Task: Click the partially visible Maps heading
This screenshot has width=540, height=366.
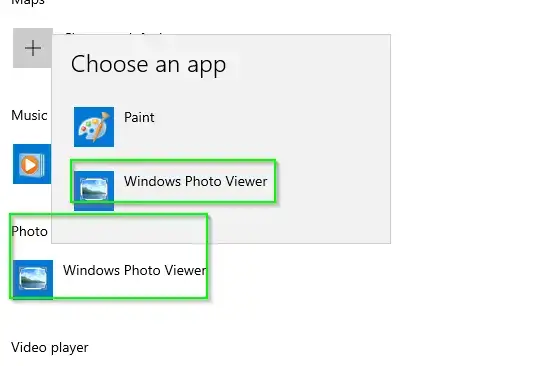Action: click(28, 3)
